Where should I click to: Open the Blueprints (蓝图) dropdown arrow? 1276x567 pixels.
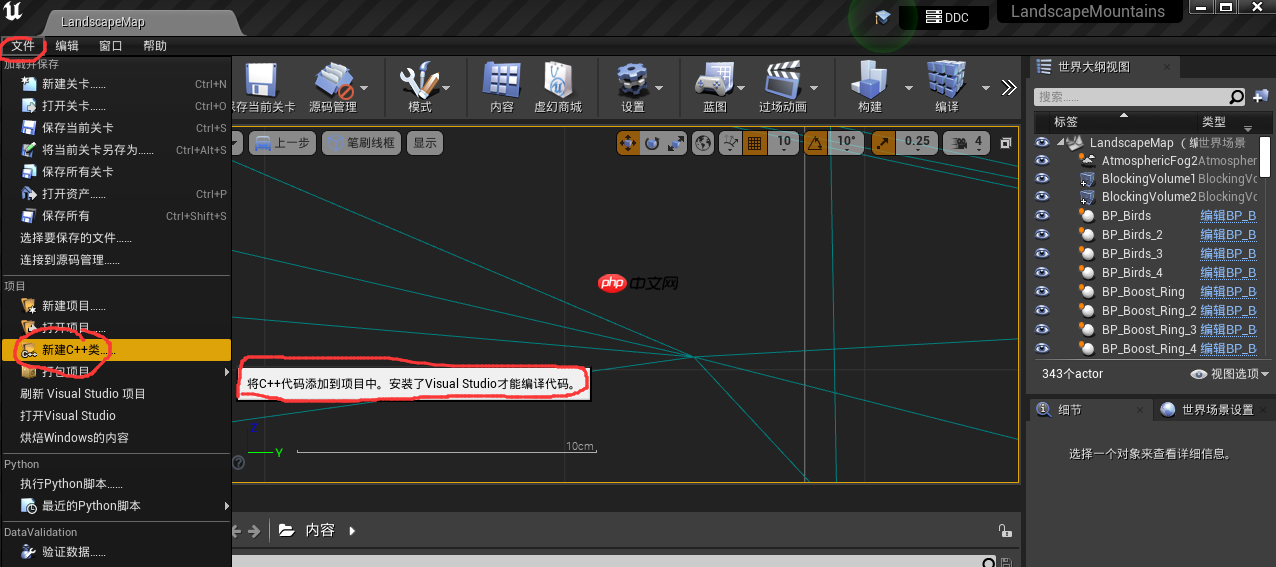point(741,88)
